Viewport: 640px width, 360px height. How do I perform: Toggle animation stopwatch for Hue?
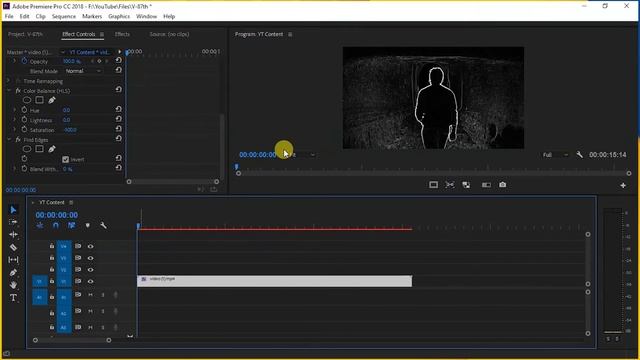pyautogui.click(x=24, y=110)
